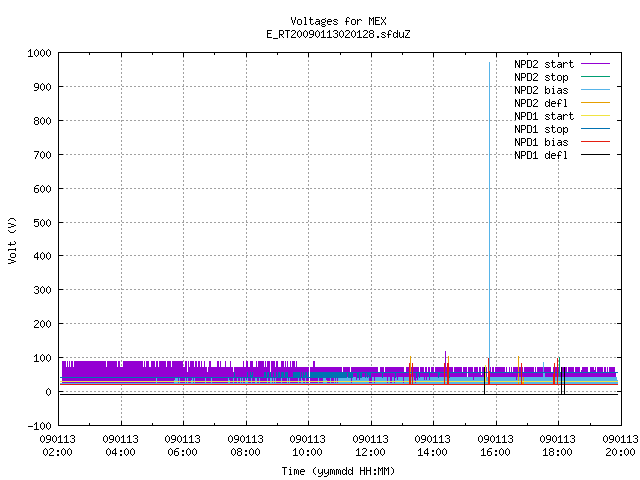Viewport: 640px width, 480px height.
Task: Click the 02:00 time tick label
Action: [x=58, y=452]
